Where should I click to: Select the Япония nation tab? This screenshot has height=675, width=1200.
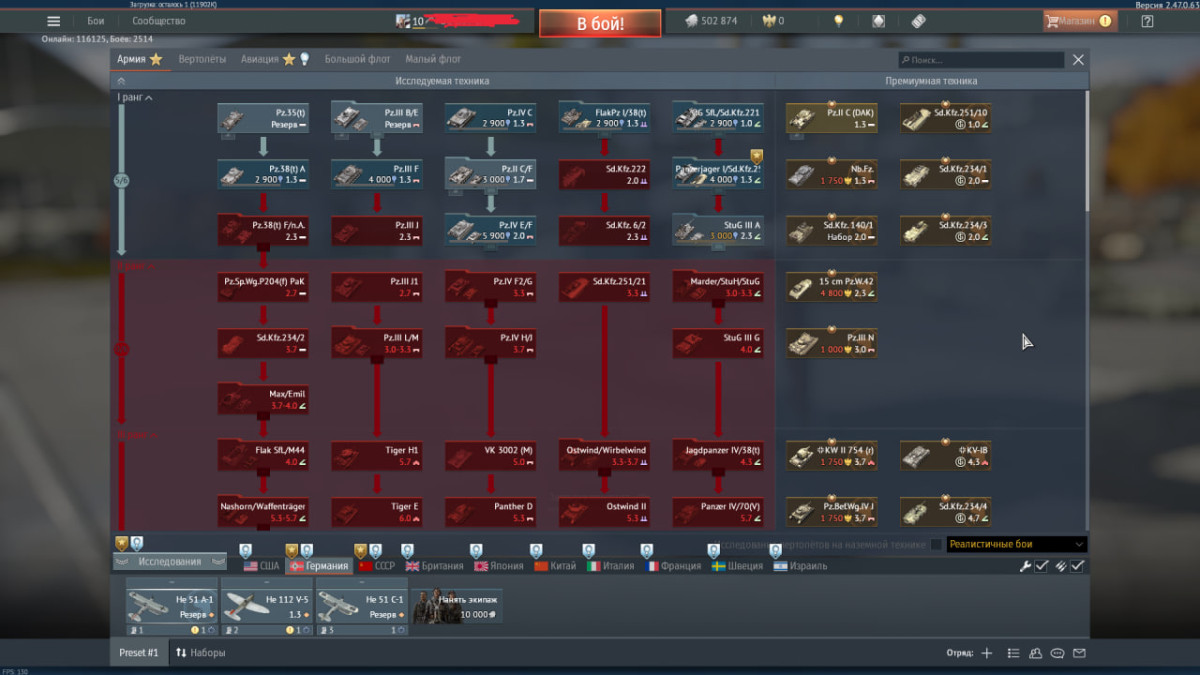[x=499, y=566]
